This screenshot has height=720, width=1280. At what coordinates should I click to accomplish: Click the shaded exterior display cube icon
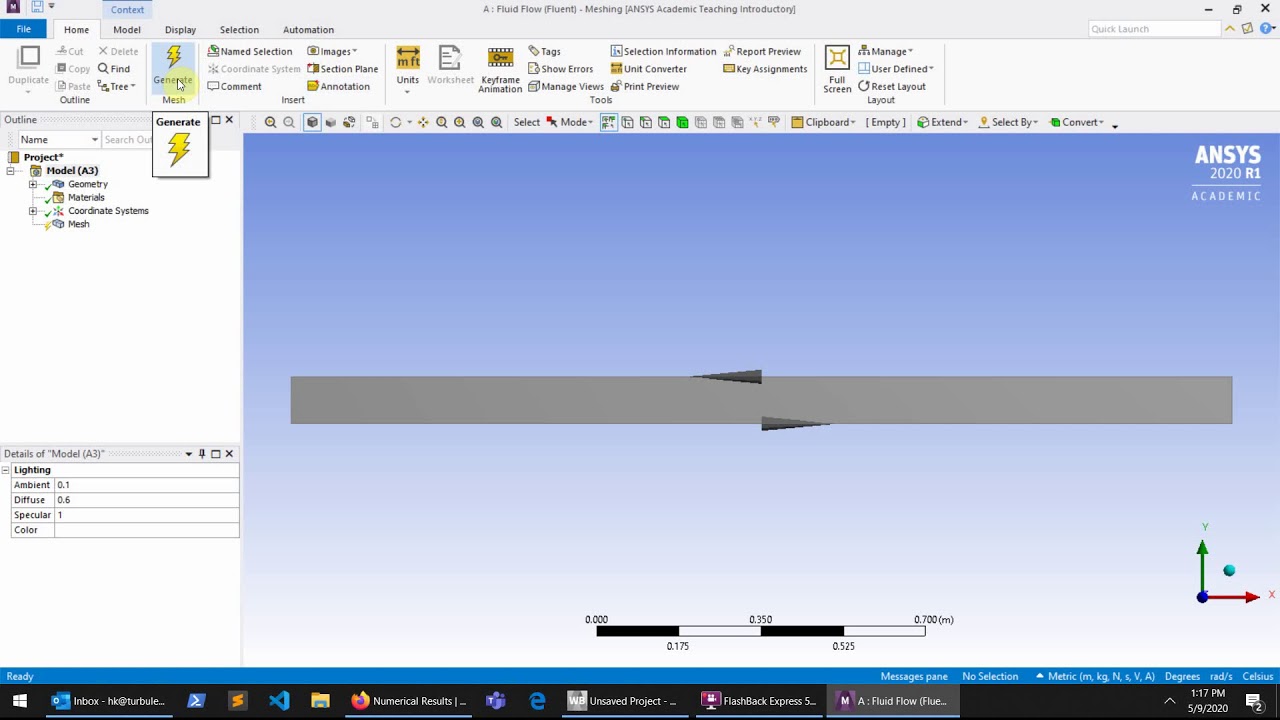[x=312, y=122]
